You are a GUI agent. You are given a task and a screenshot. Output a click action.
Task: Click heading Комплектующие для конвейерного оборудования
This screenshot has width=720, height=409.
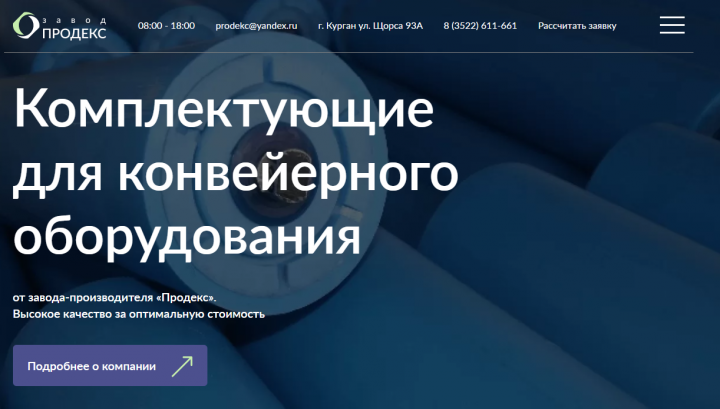click(236, 174)
